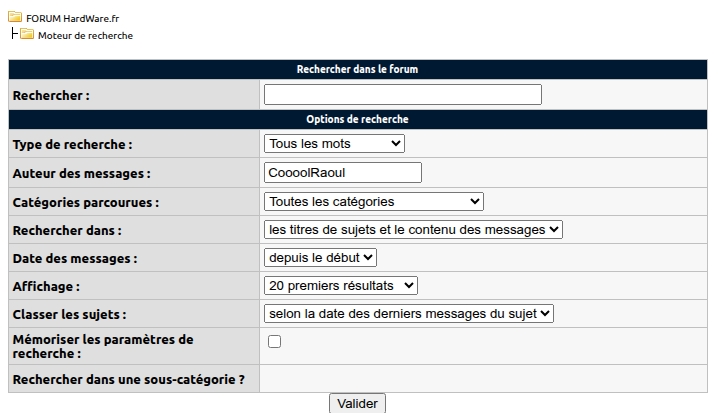The image size is (718, 413).
Task: Click the Auteur des messages label
Action: (x=81, y=173)
